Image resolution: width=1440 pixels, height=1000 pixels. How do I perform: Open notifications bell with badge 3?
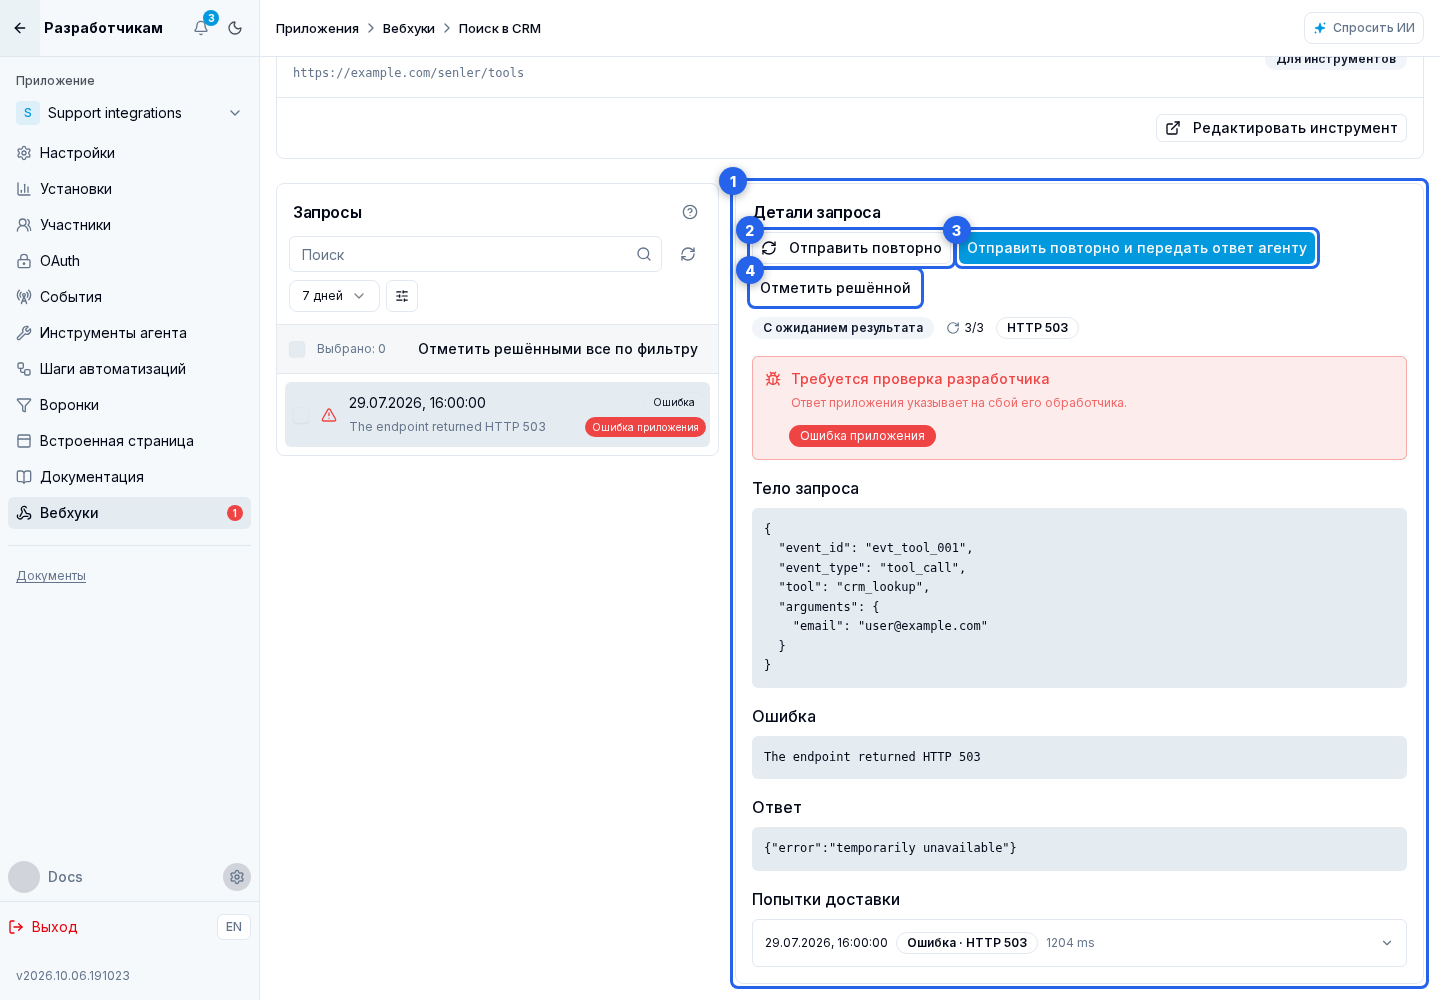[x=201, y=28]
